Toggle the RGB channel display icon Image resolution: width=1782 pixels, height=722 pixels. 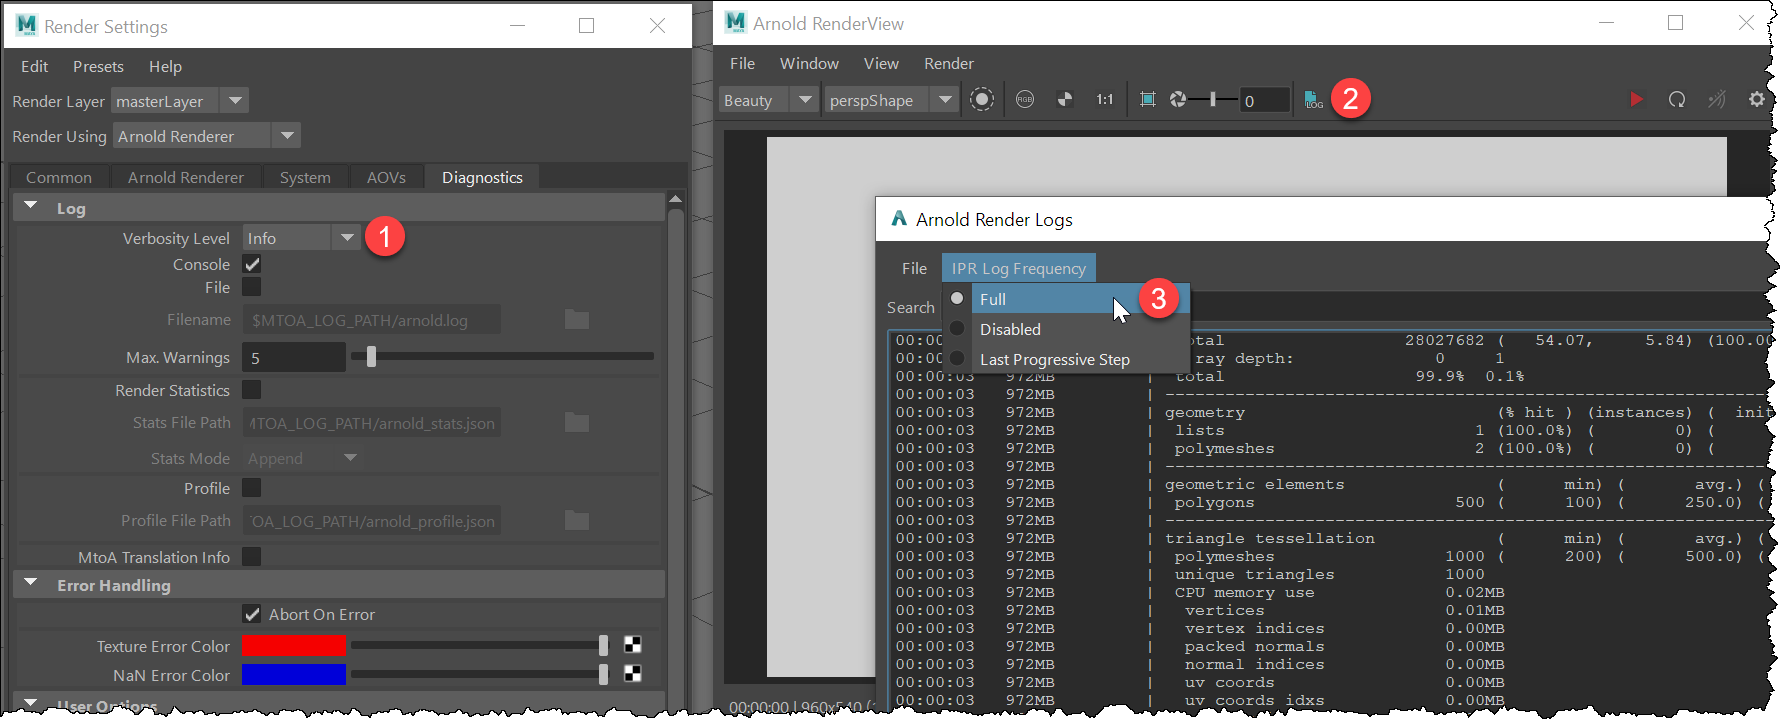[1025, 99]
